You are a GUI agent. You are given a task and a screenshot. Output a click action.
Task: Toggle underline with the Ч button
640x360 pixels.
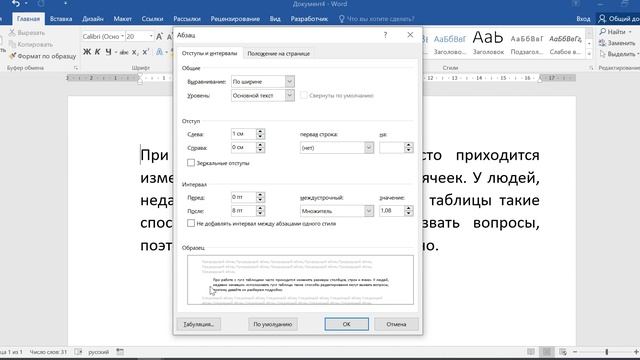tap(108, 52)
